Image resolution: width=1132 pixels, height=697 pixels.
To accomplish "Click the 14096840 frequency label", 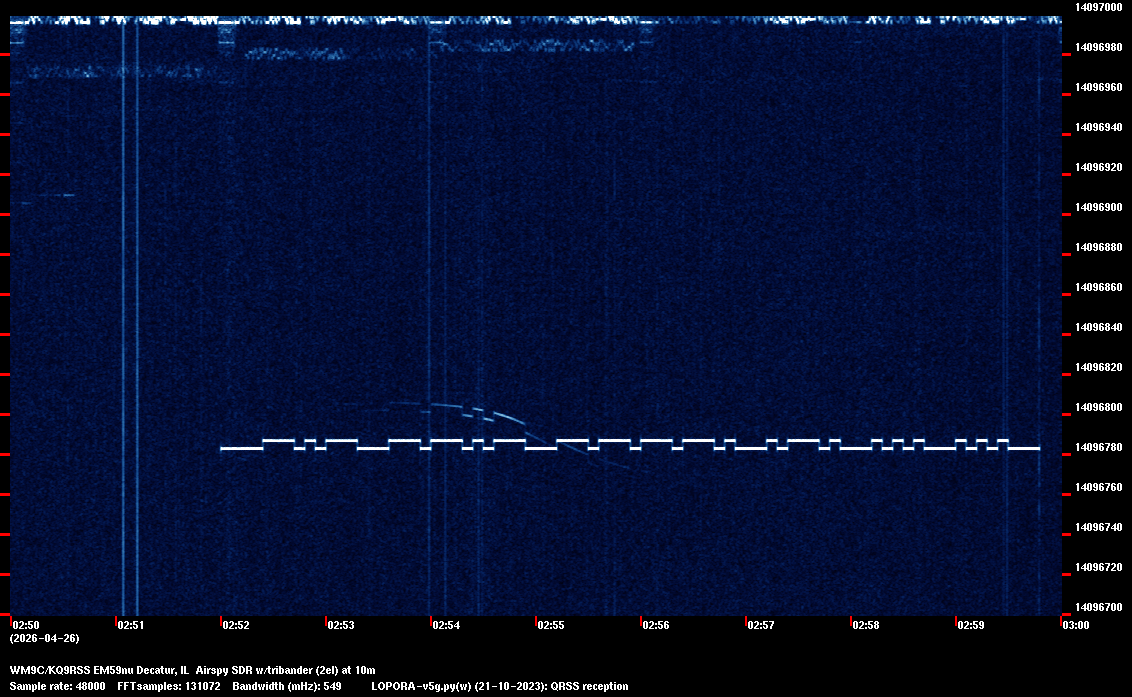I will click(1099, 327).
